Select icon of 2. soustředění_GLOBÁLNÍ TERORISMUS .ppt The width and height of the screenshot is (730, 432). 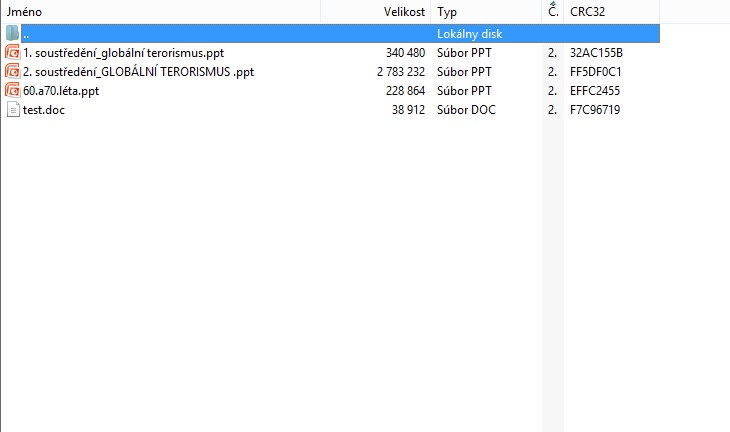[x=13, y=72]
